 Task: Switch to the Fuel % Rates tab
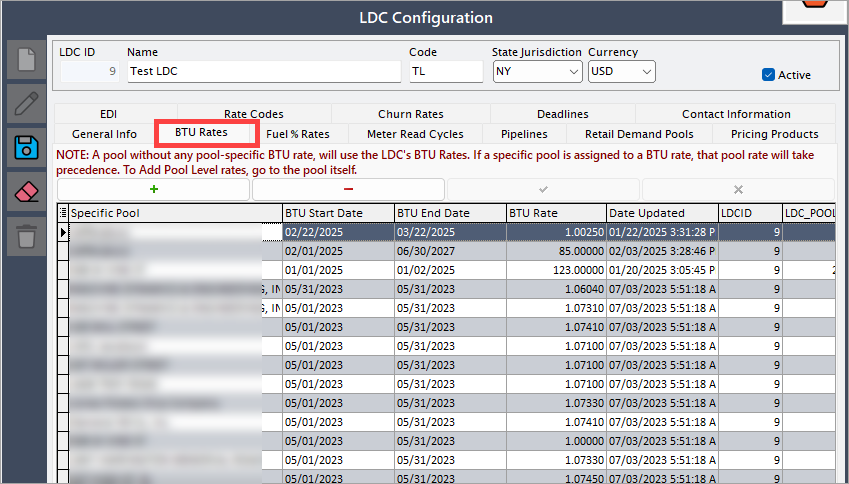click(297, 134)
